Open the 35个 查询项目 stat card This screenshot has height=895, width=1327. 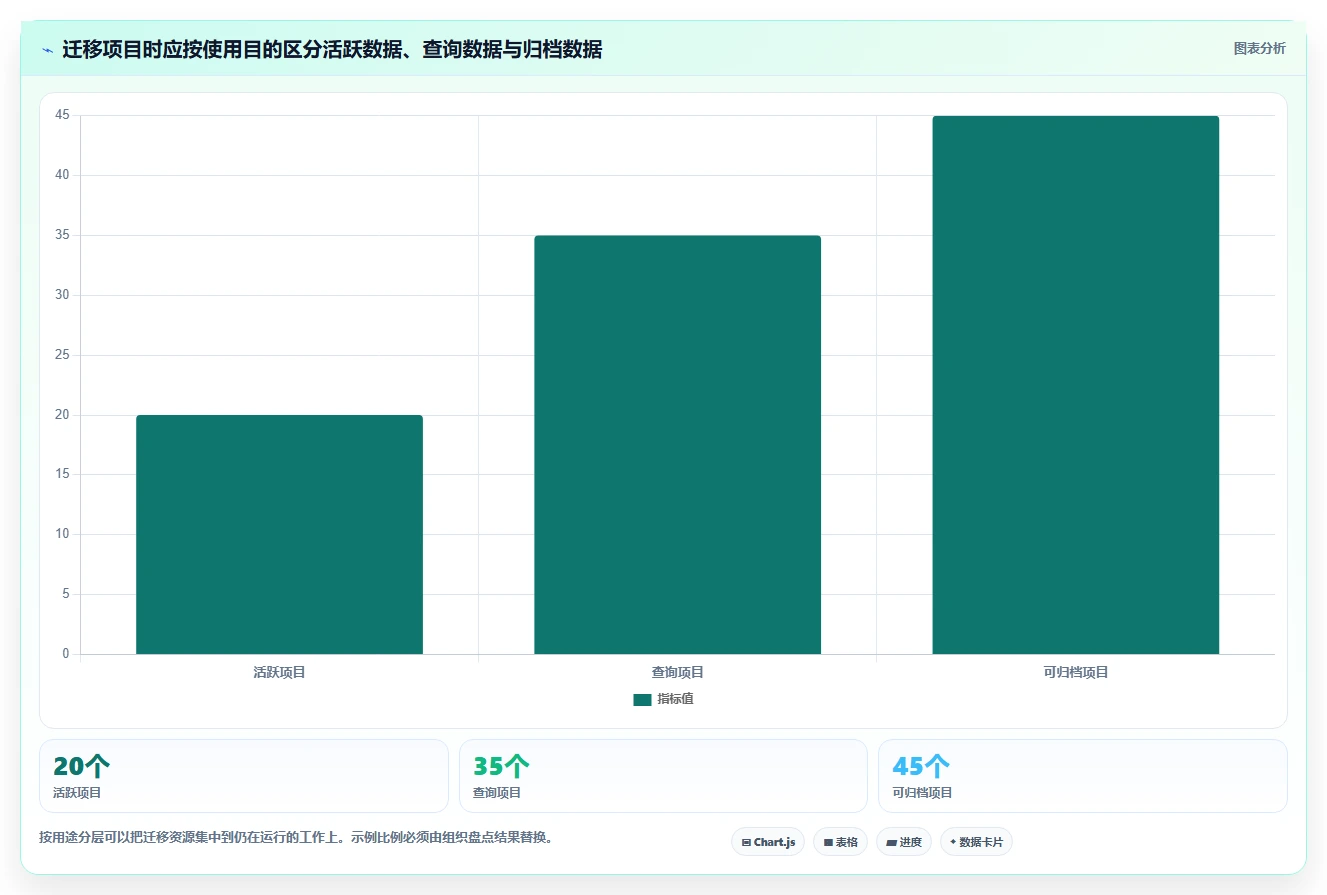[663, 776]
